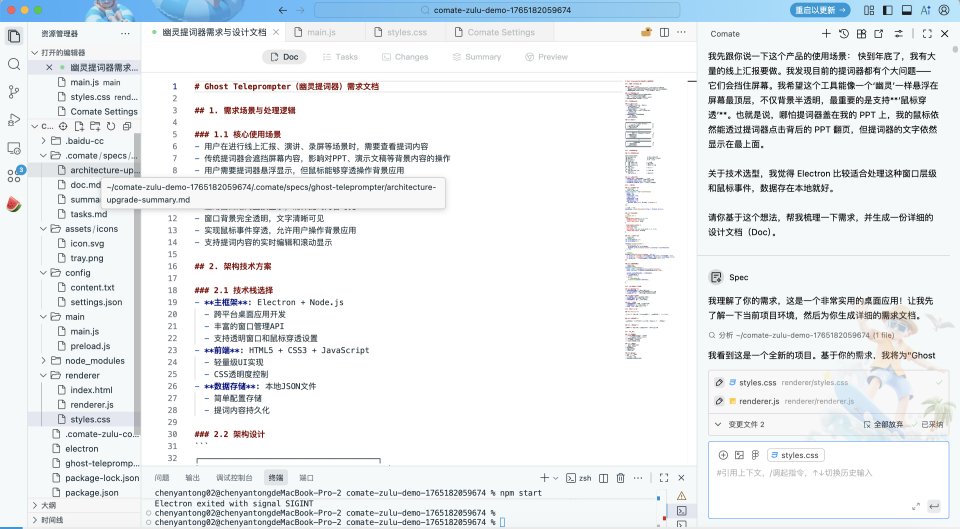Split the editor to the right

664,32
